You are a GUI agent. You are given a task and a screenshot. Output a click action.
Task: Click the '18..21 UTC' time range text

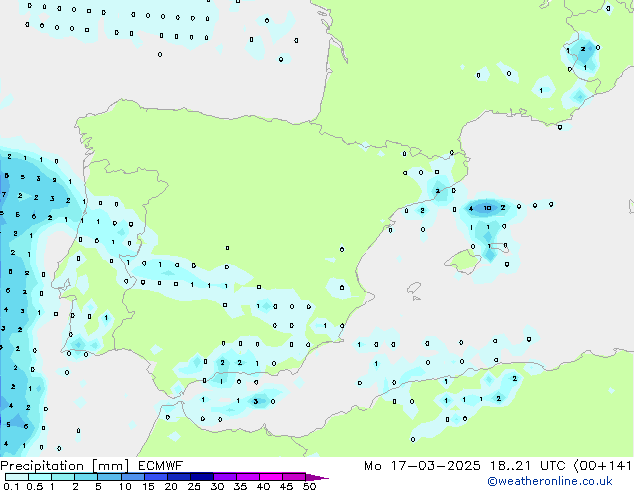[x=527, y=466]
